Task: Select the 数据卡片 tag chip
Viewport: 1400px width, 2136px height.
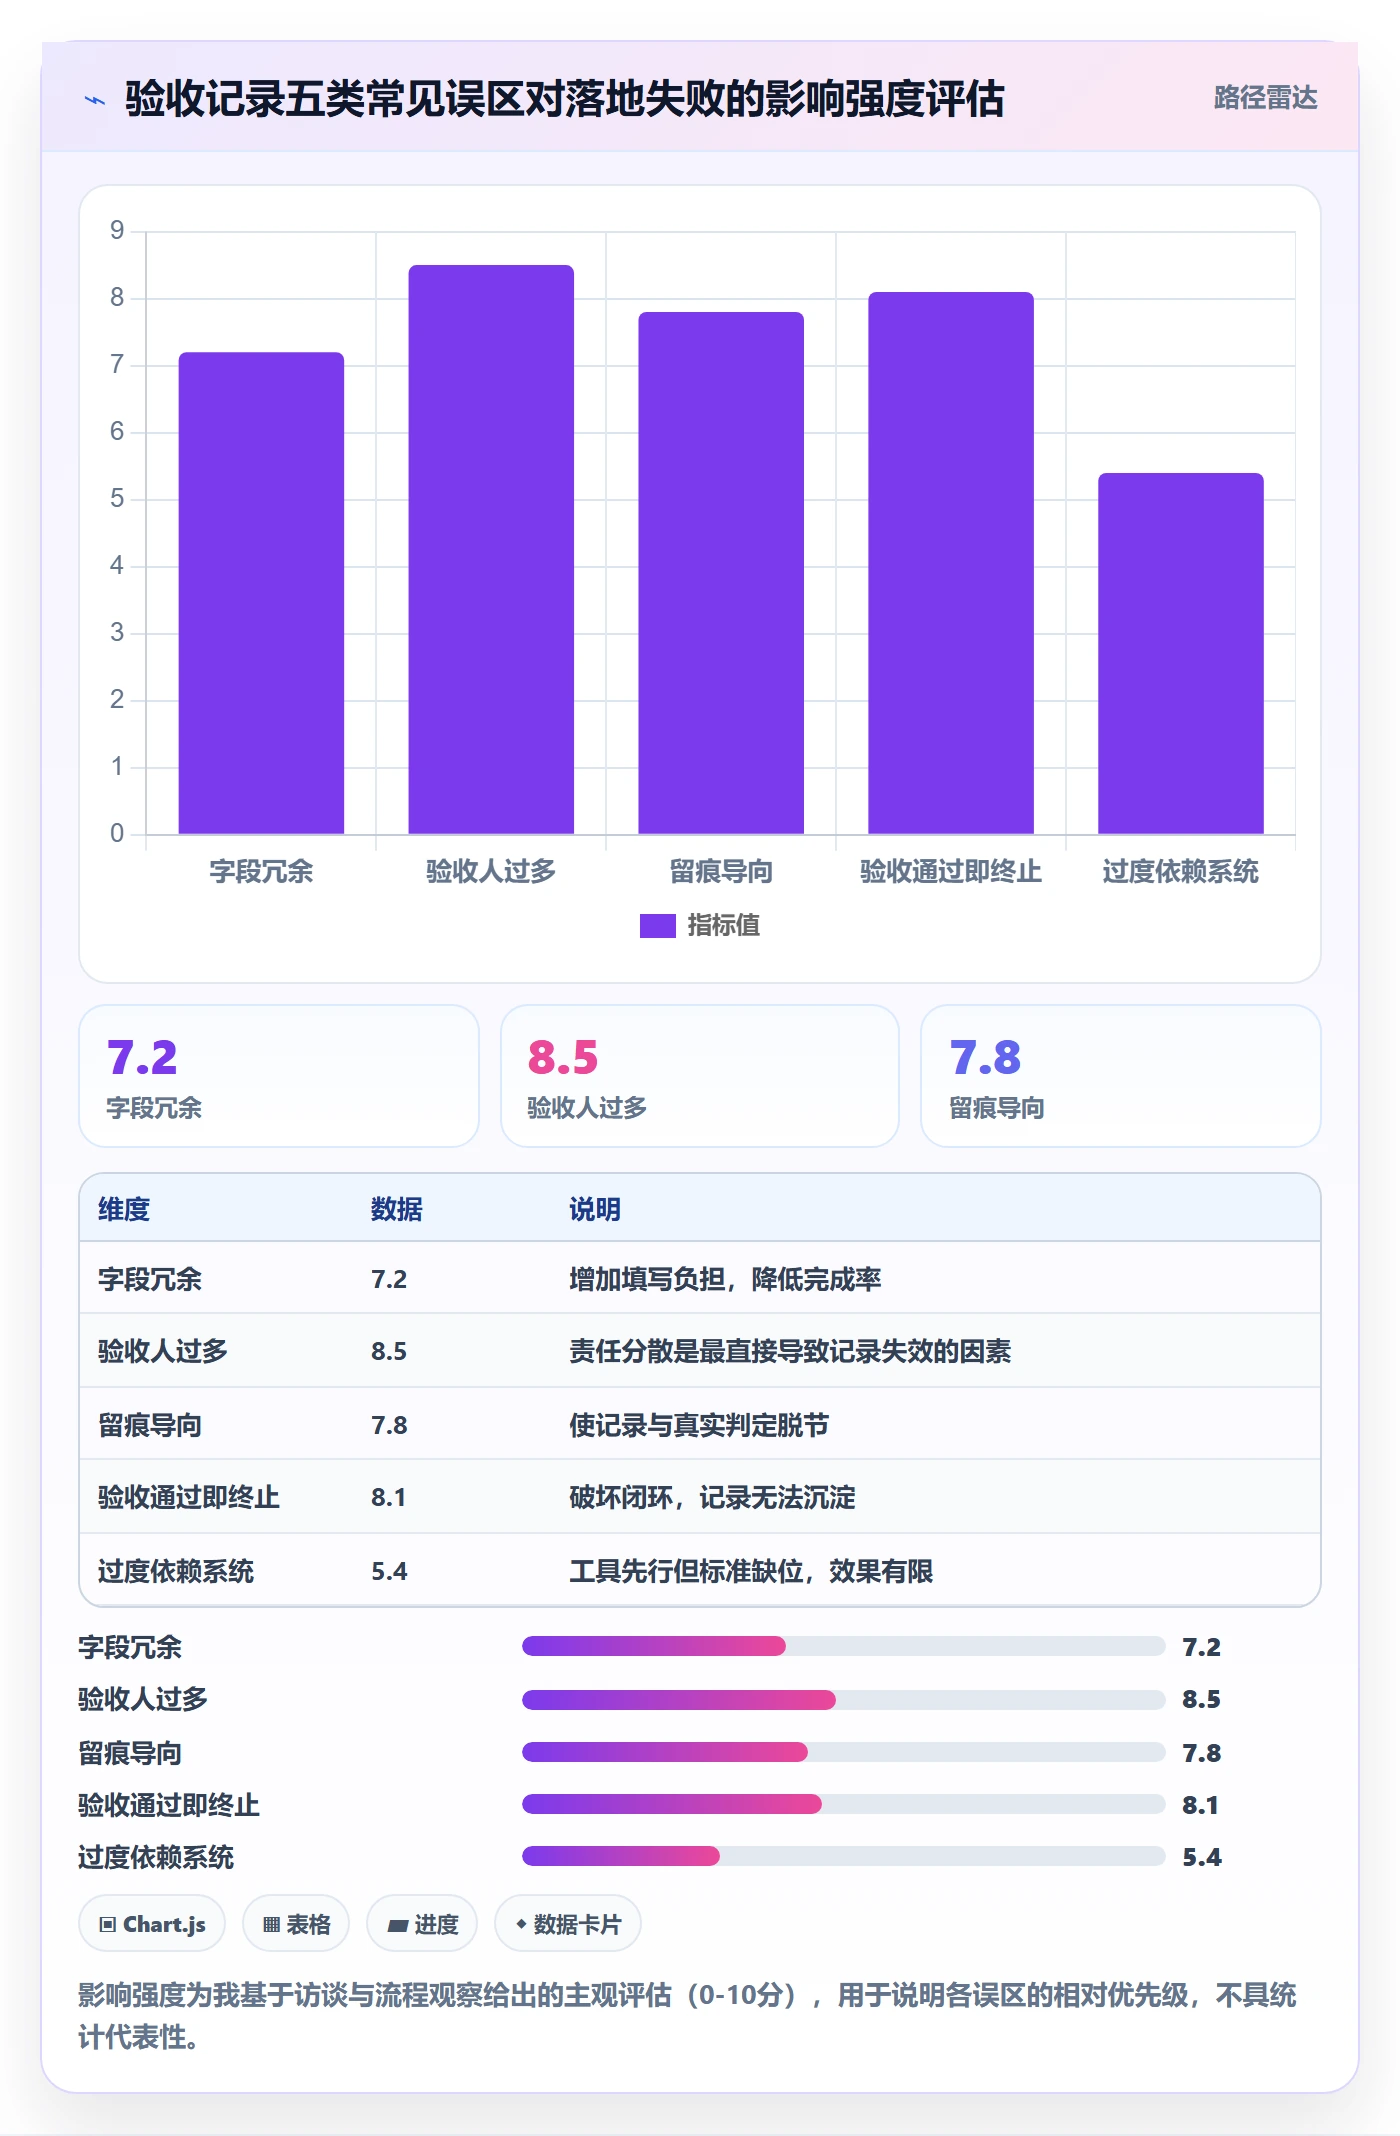Action: pos(568,1924)
